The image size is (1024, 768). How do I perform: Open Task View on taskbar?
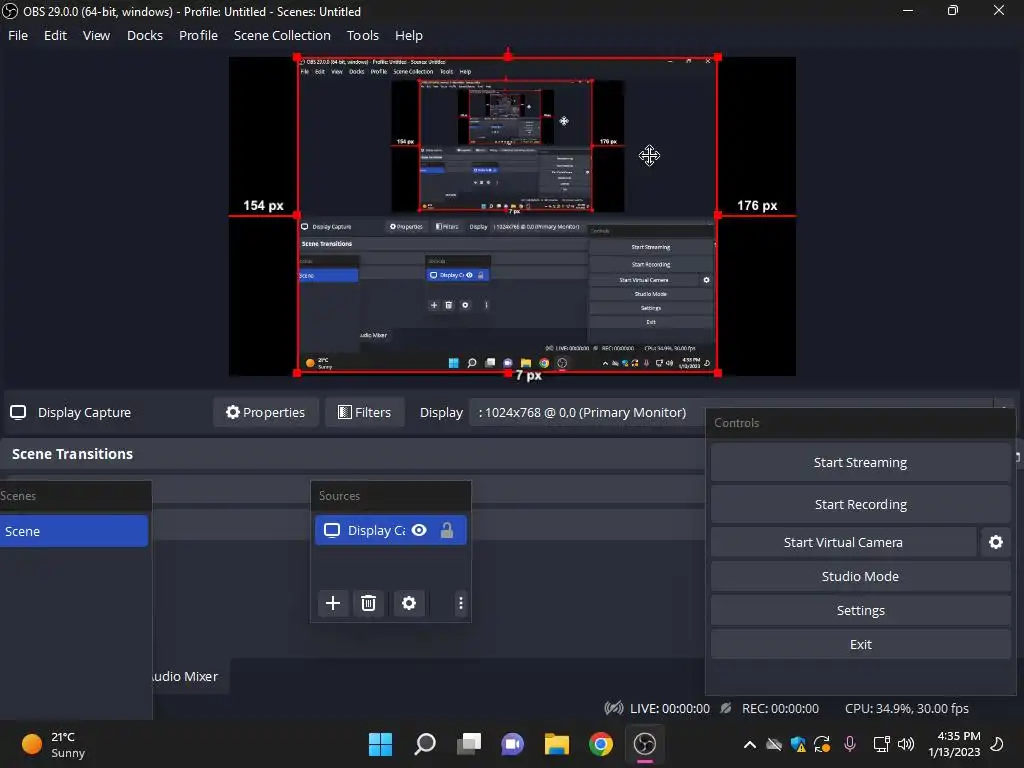(468, 744)
